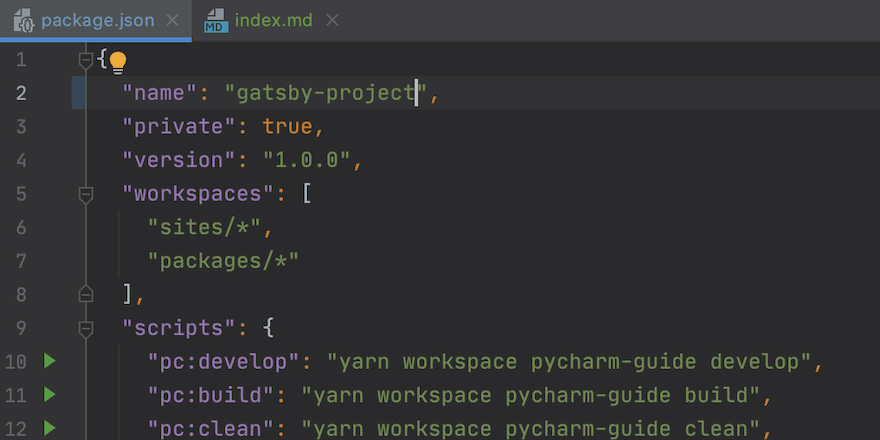The height and width of the screenshot is (440, 880).
Task: Click the yellow lightbulb intention icon
Action: point(118,62)
